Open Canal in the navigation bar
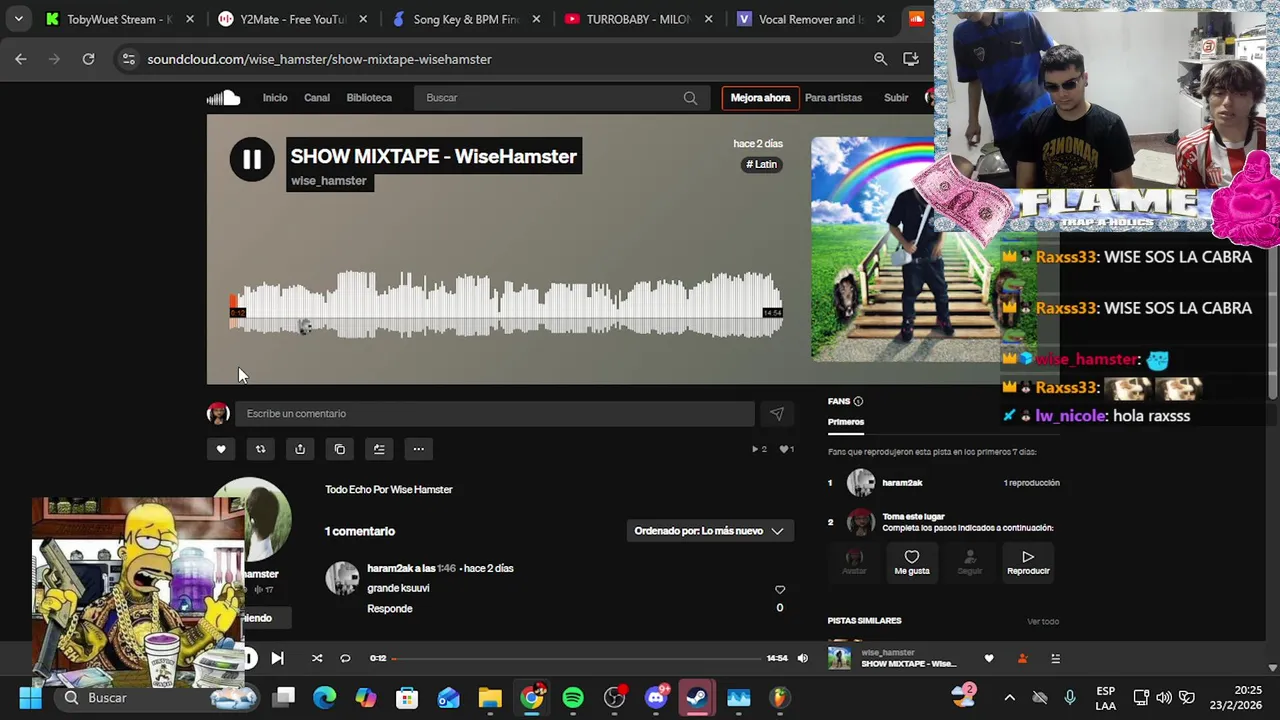The width and height of the screenshot is (1280, 720). point(317,98)
